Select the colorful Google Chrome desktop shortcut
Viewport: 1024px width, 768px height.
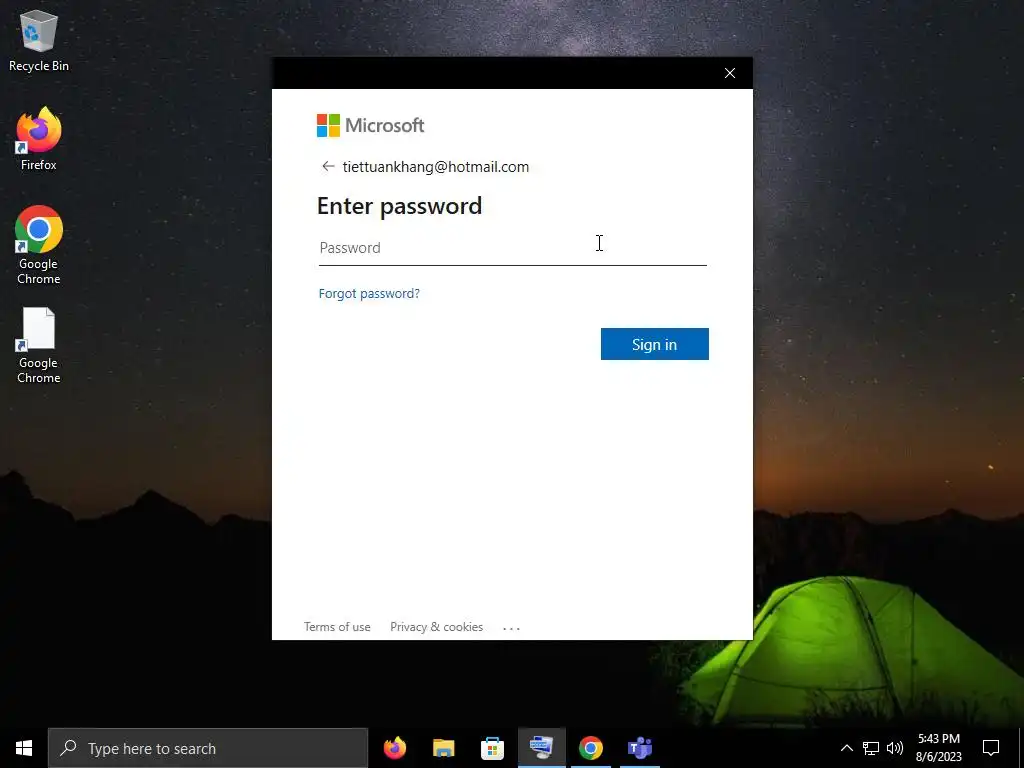tap(39, 245)
